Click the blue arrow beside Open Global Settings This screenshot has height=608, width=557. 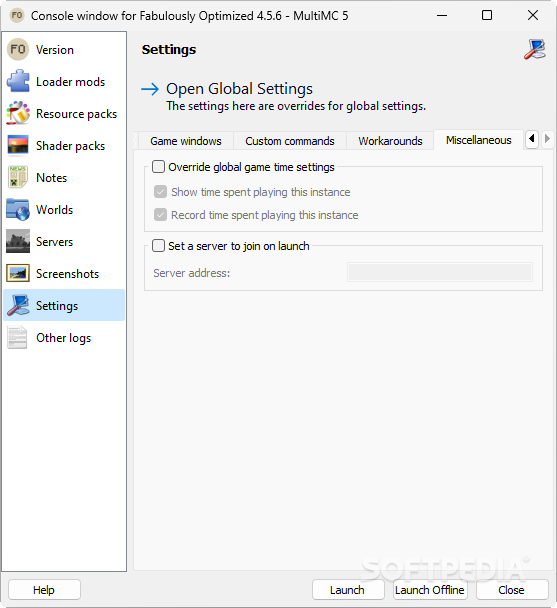pyautogui.click(x=150, y=89)
